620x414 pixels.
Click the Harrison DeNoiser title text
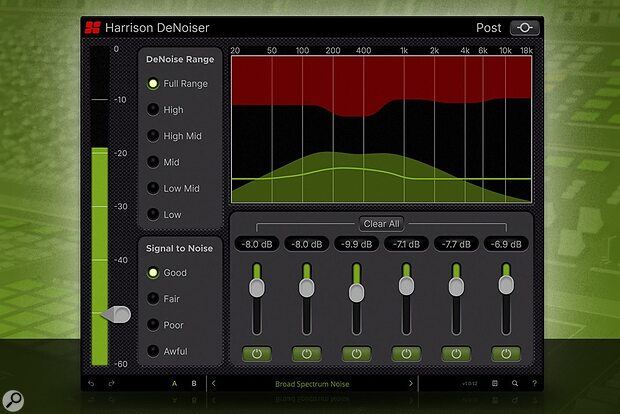(157, 28)
